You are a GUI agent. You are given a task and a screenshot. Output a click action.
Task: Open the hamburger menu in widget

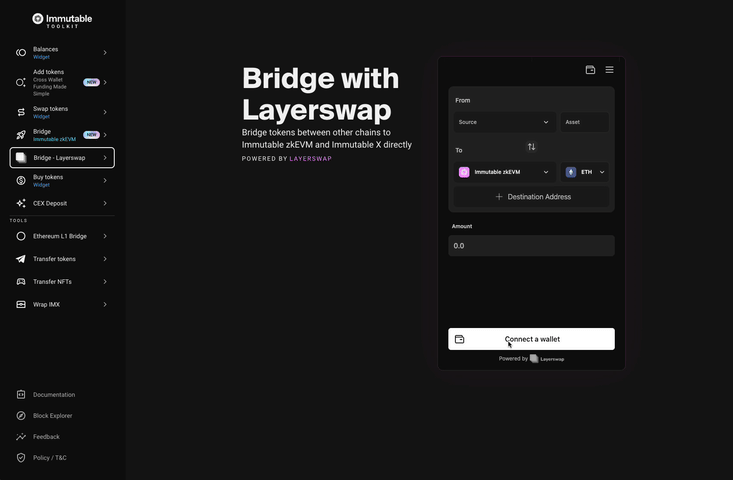pyautogui.click(x=610, y=70)
